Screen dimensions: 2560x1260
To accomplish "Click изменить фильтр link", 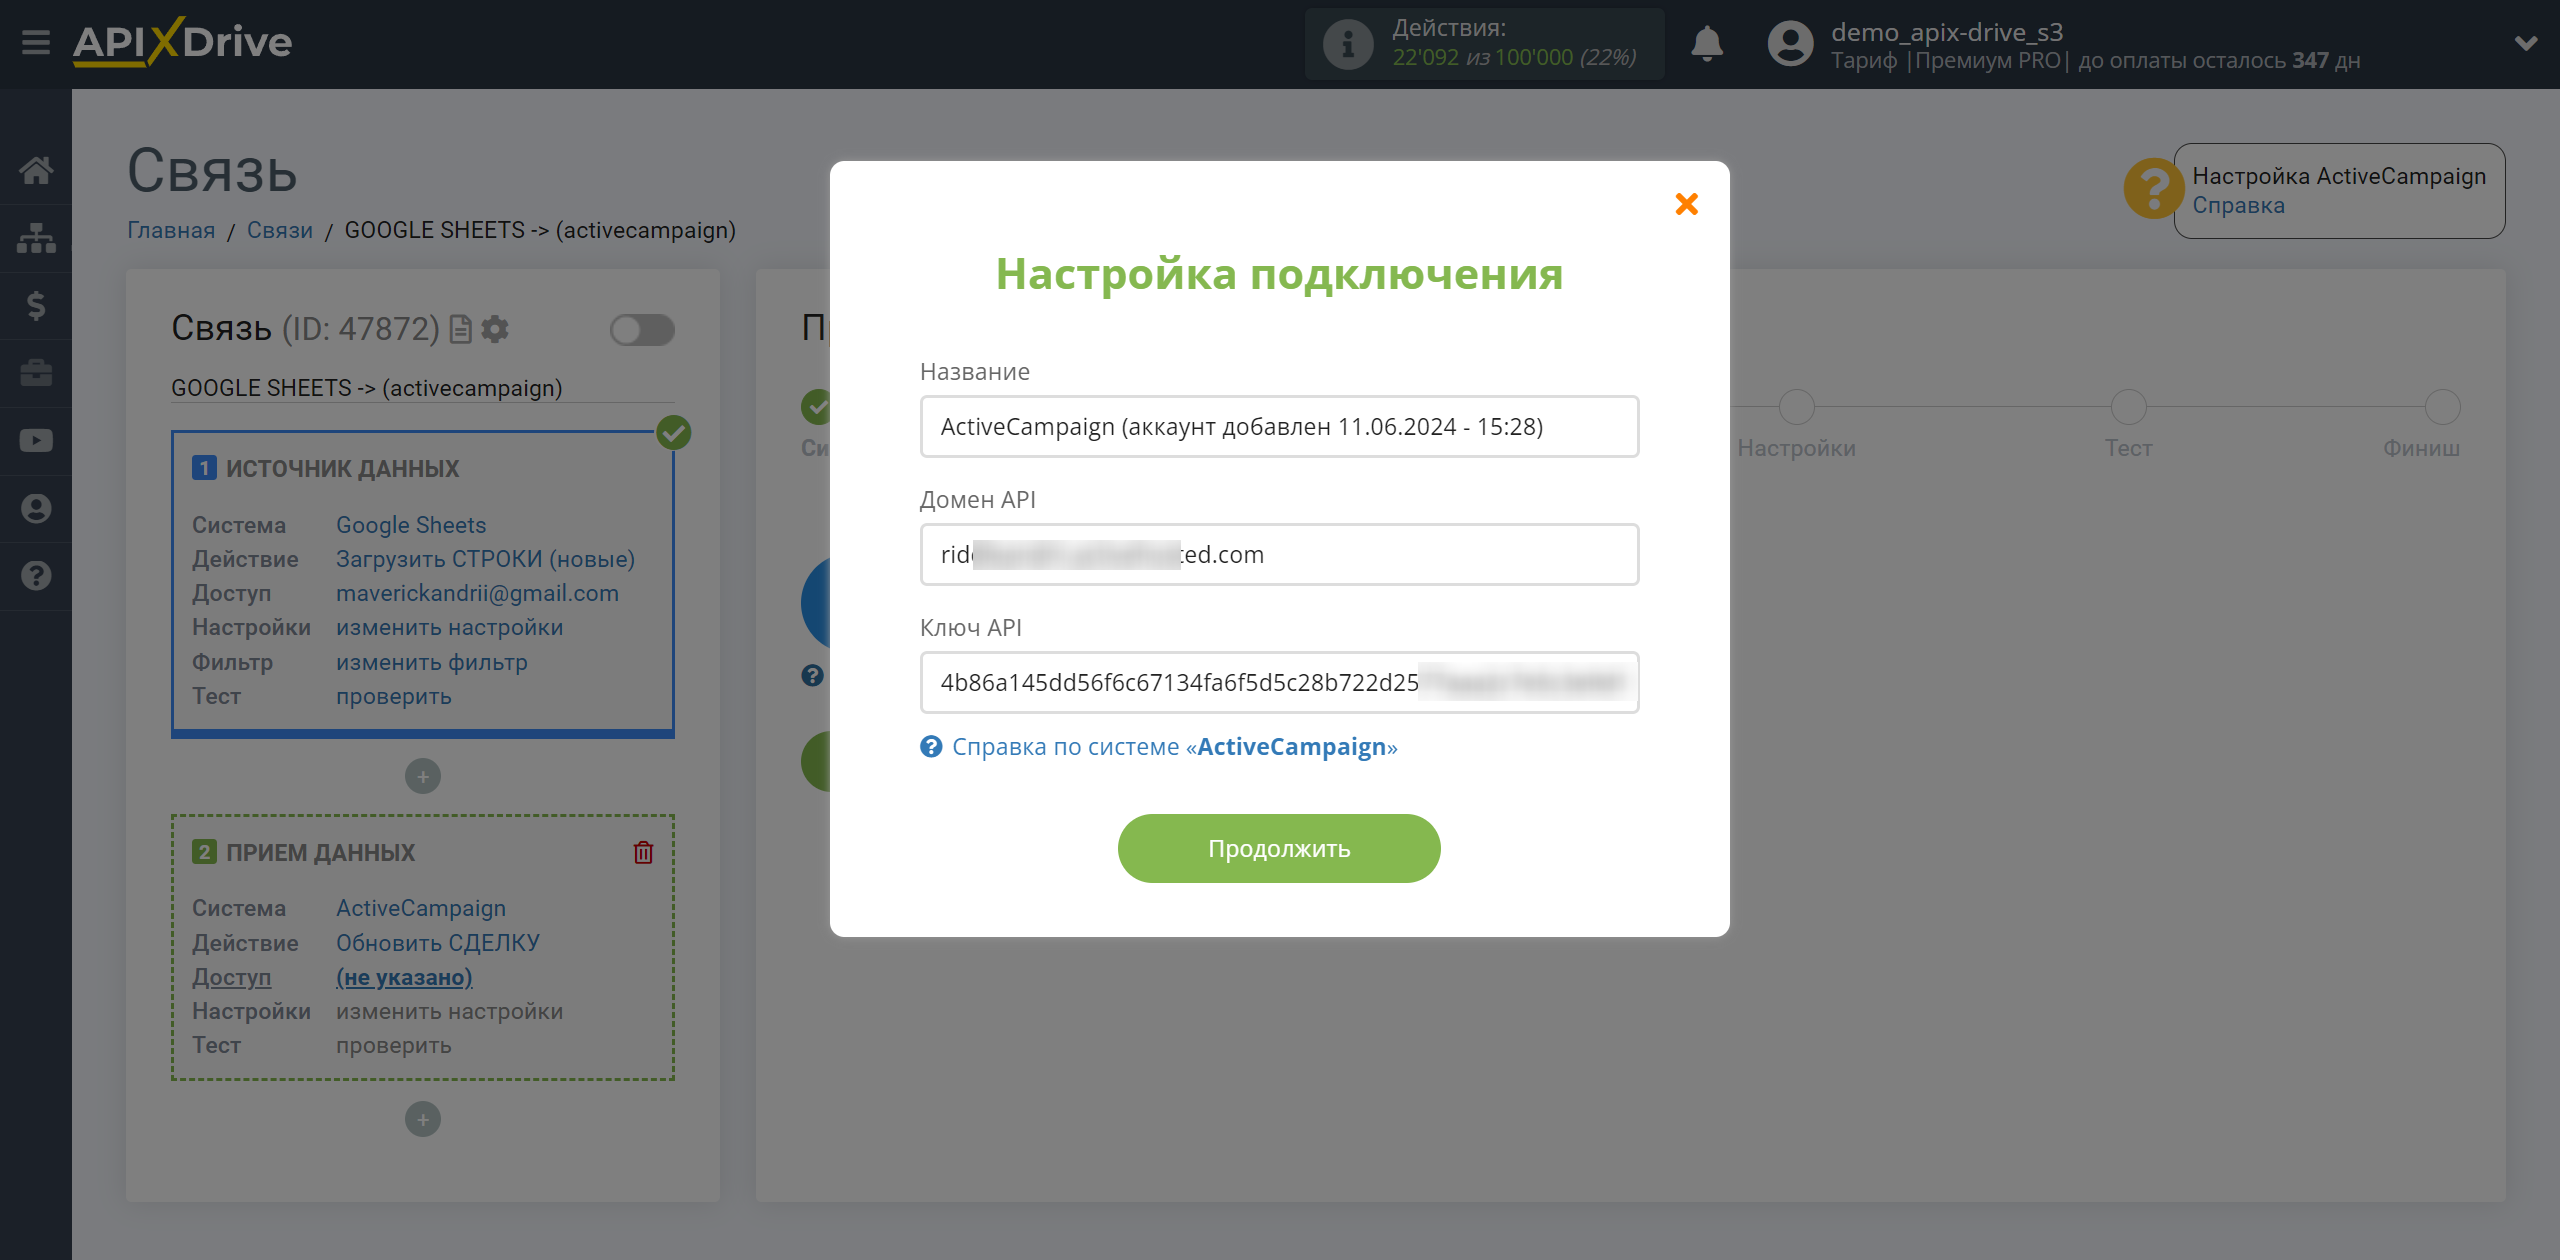I will tap(431, 662).
